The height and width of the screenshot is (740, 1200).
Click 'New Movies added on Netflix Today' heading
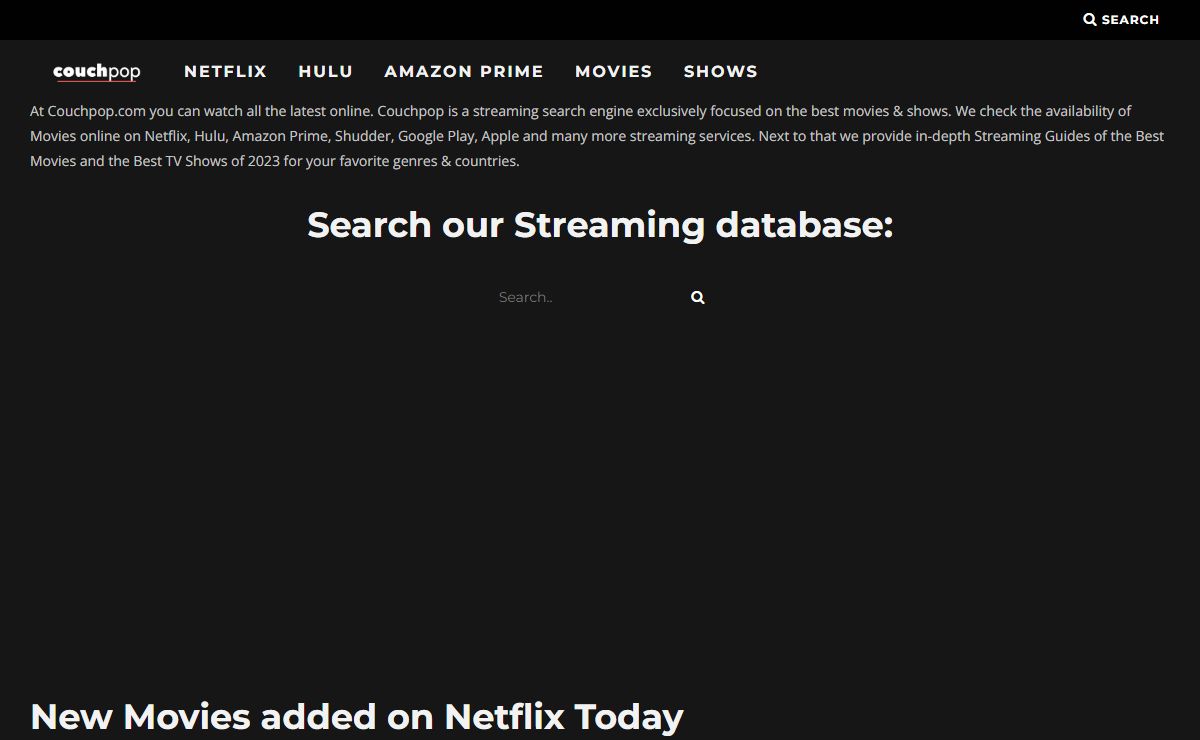pyautogui.click(x=357, y=717)
